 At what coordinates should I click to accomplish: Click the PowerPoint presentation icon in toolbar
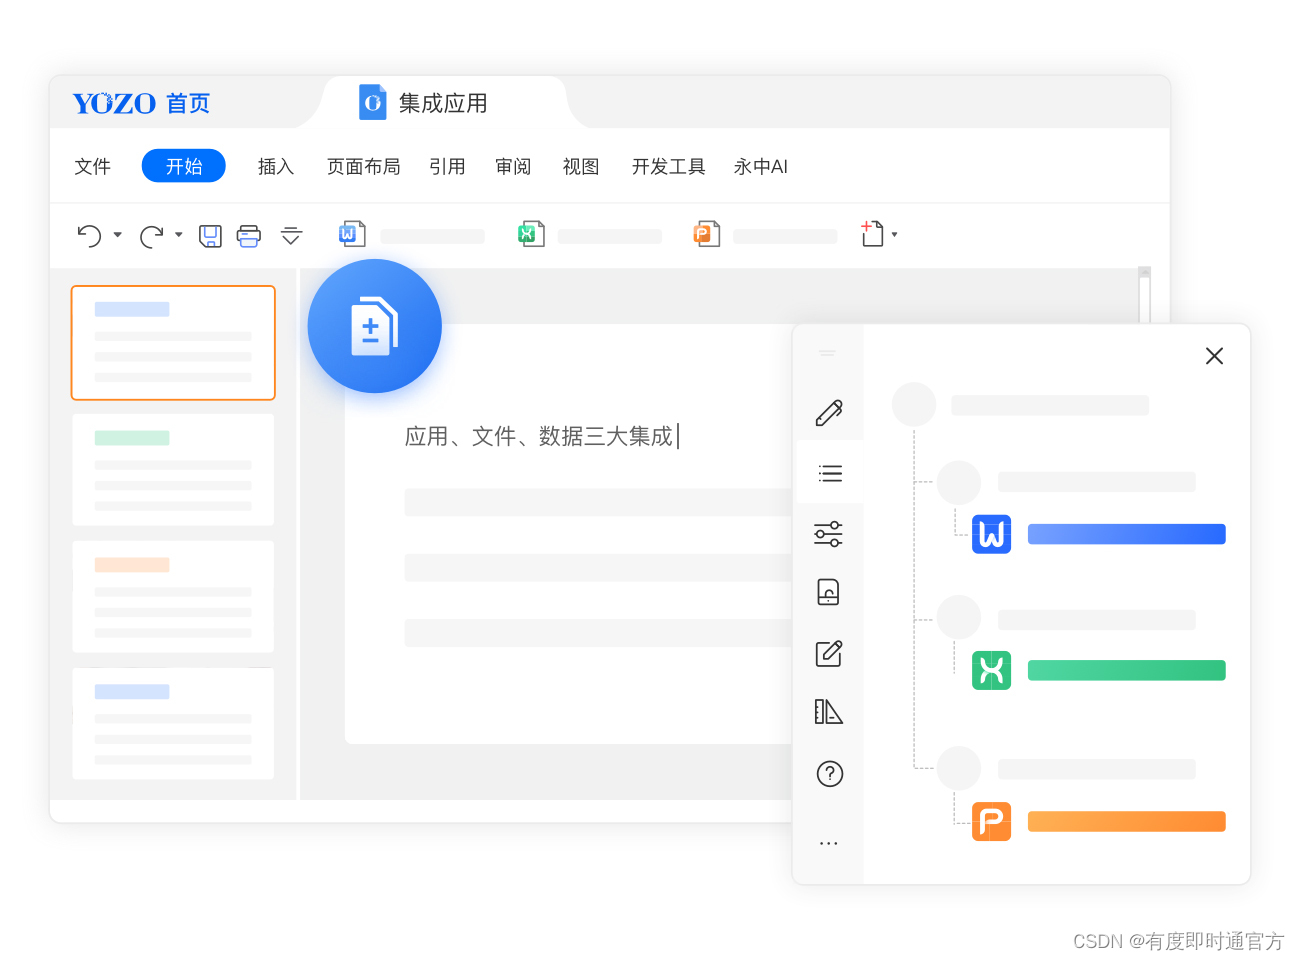pos(707,234)
